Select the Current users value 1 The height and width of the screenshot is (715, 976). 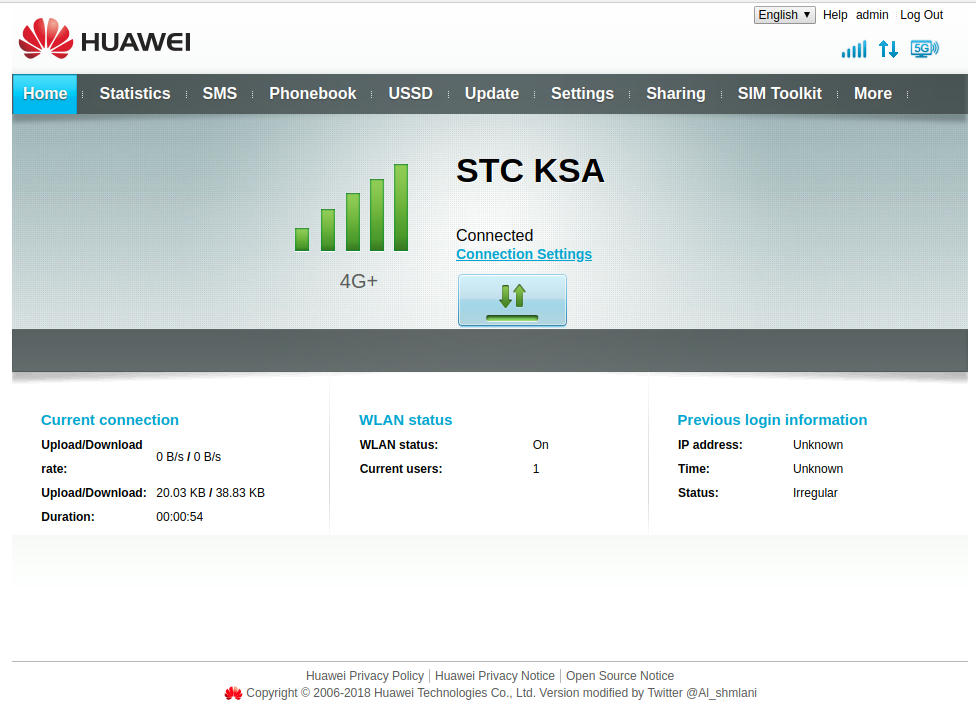[x=536, y=469]
